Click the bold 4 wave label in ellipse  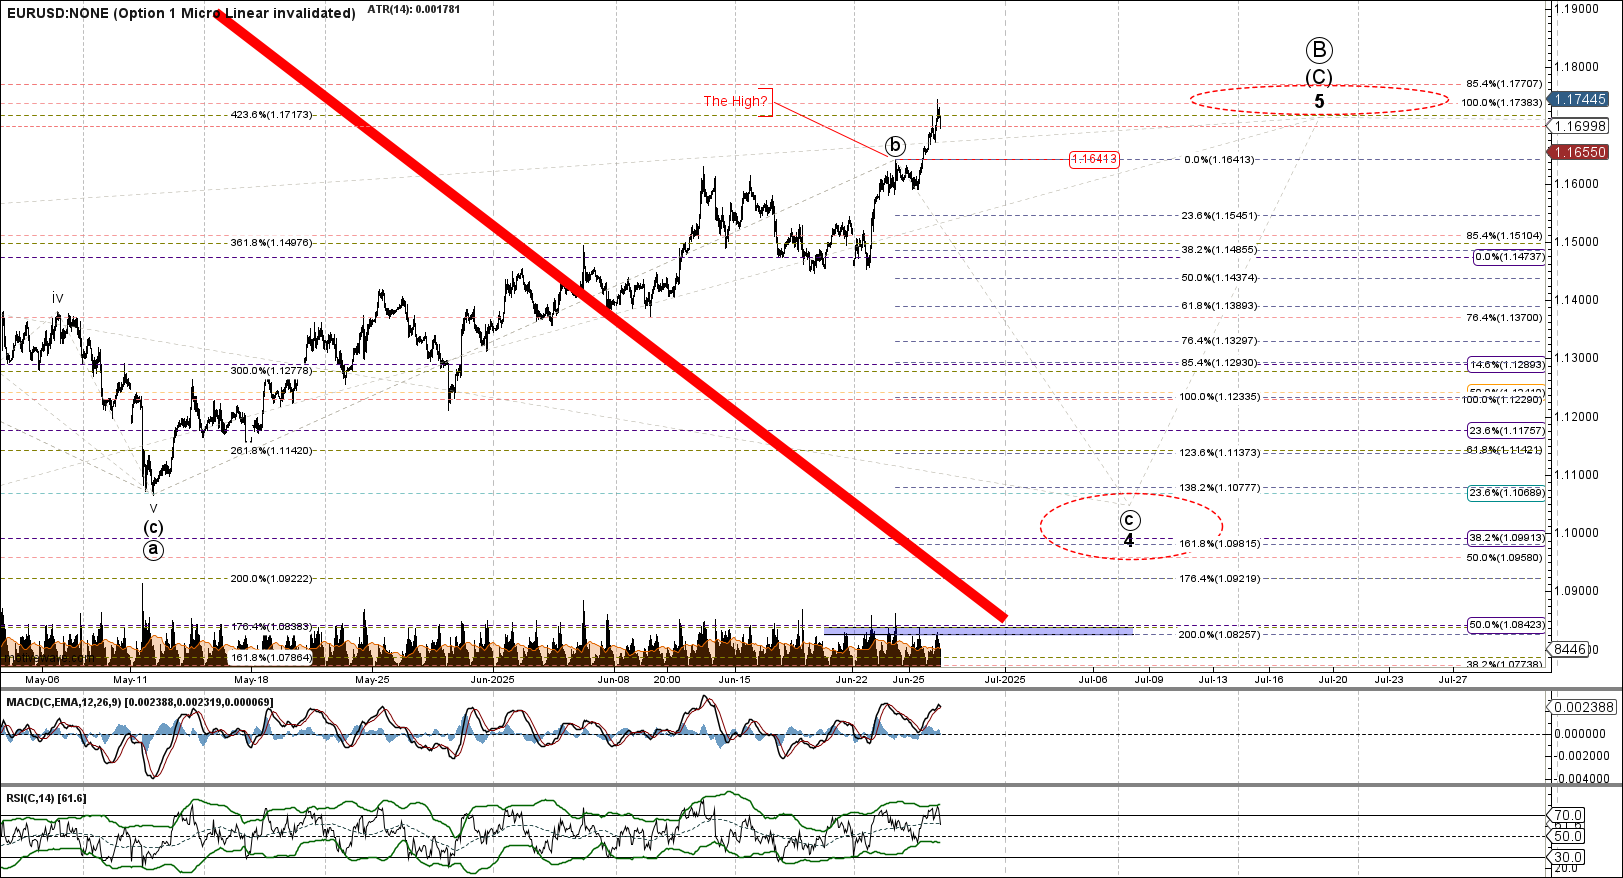(x=1129, y=541)
